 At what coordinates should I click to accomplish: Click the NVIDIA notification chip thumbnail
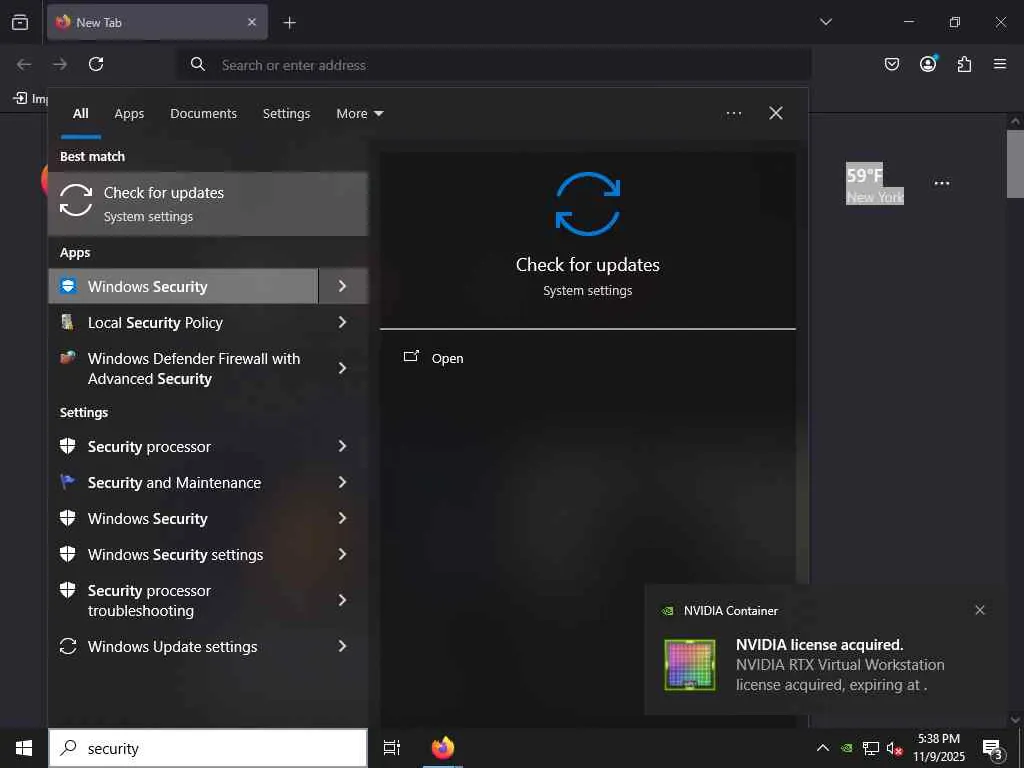click(690, 664)
